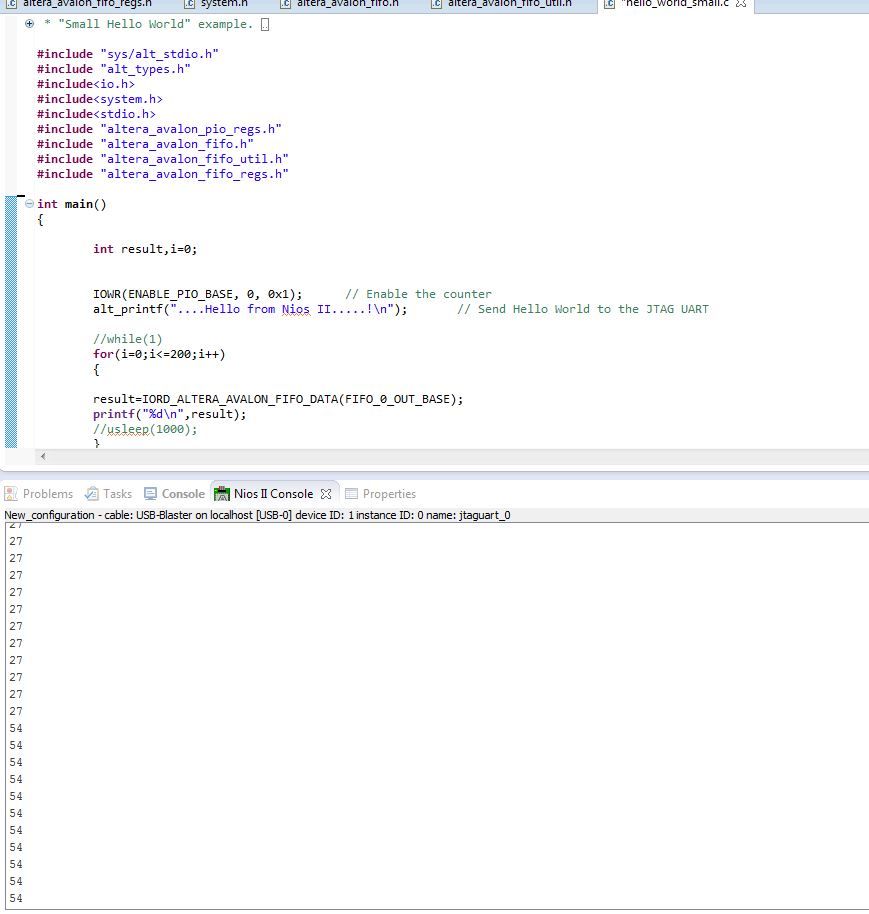Show the Tasks view tab

point(116,494)
